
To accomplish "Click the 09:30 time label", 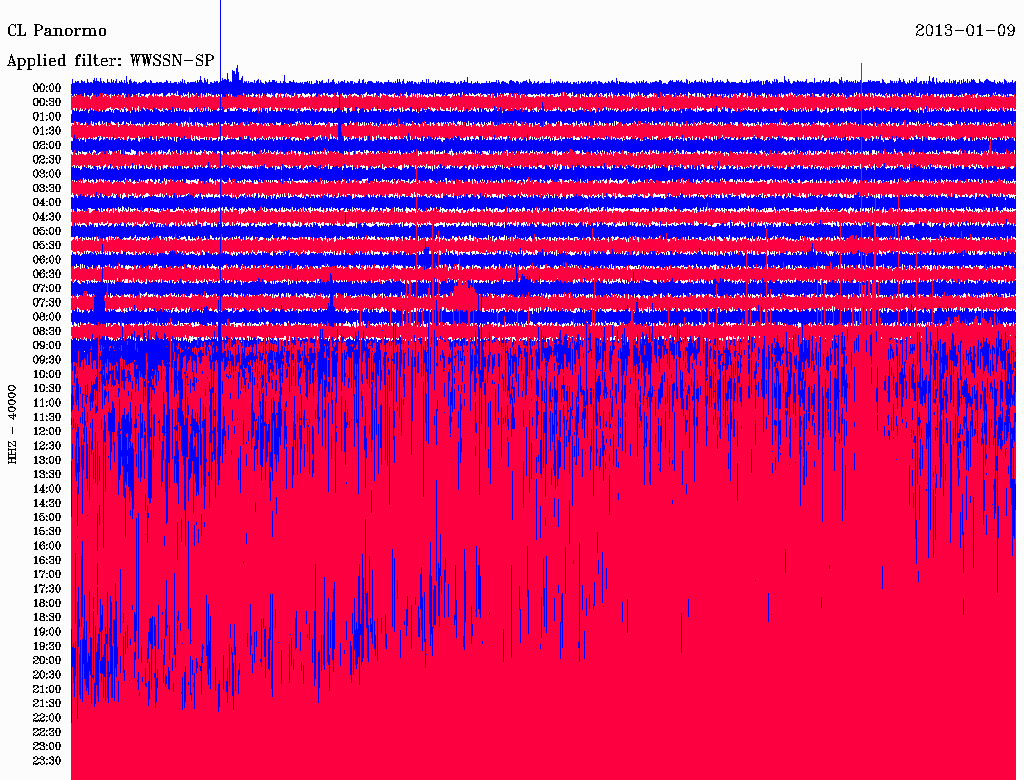I will click(x=47, y=360).
